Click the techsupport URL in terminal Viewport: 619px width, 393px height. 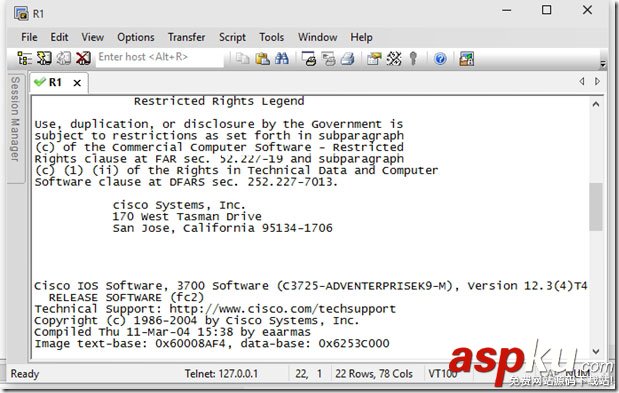point(283,309)
